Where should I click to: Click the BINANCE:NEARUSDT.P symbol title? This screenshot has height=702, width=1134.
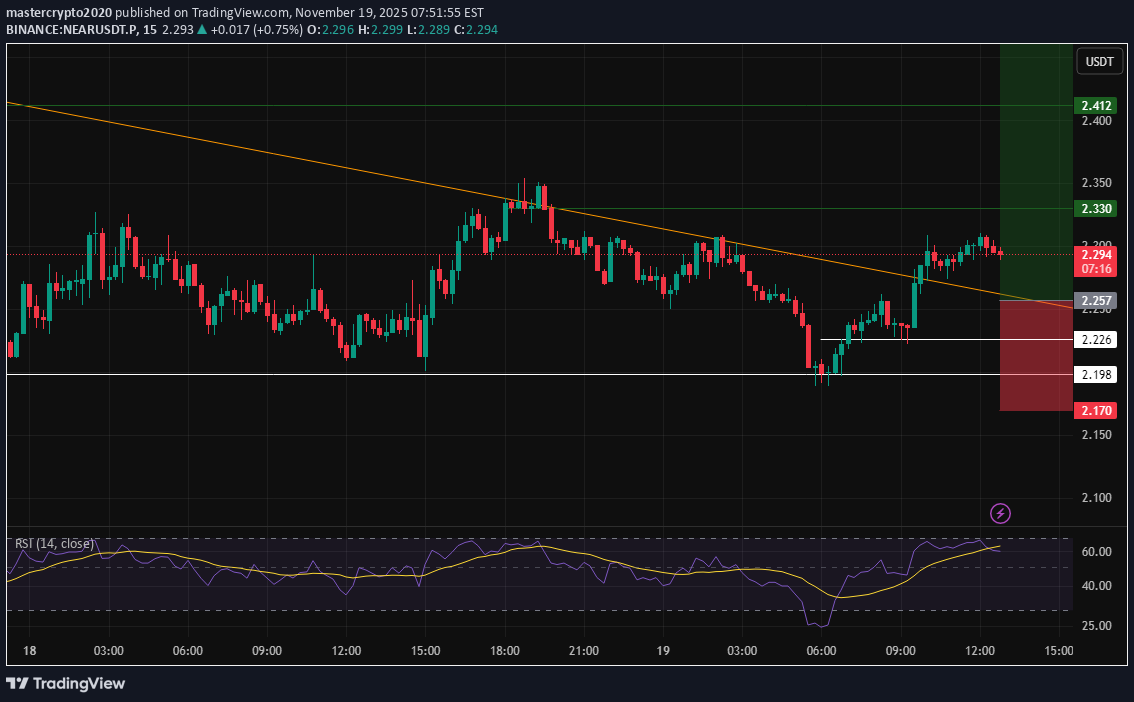coord(71,30)
